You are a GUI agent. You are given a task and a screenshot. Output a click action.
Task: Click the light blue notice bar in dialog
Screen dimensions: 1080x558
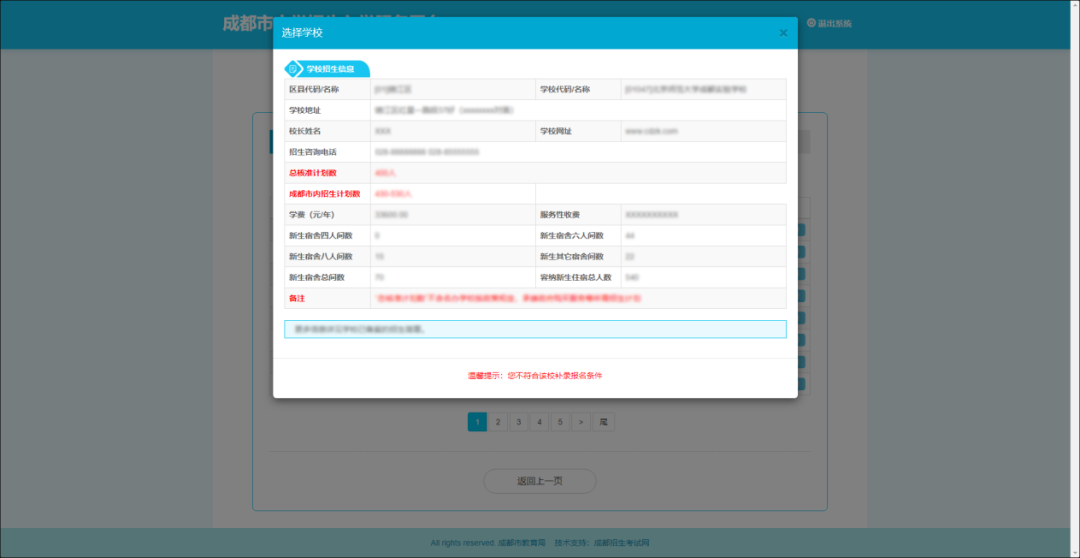(x=535, y=329)
